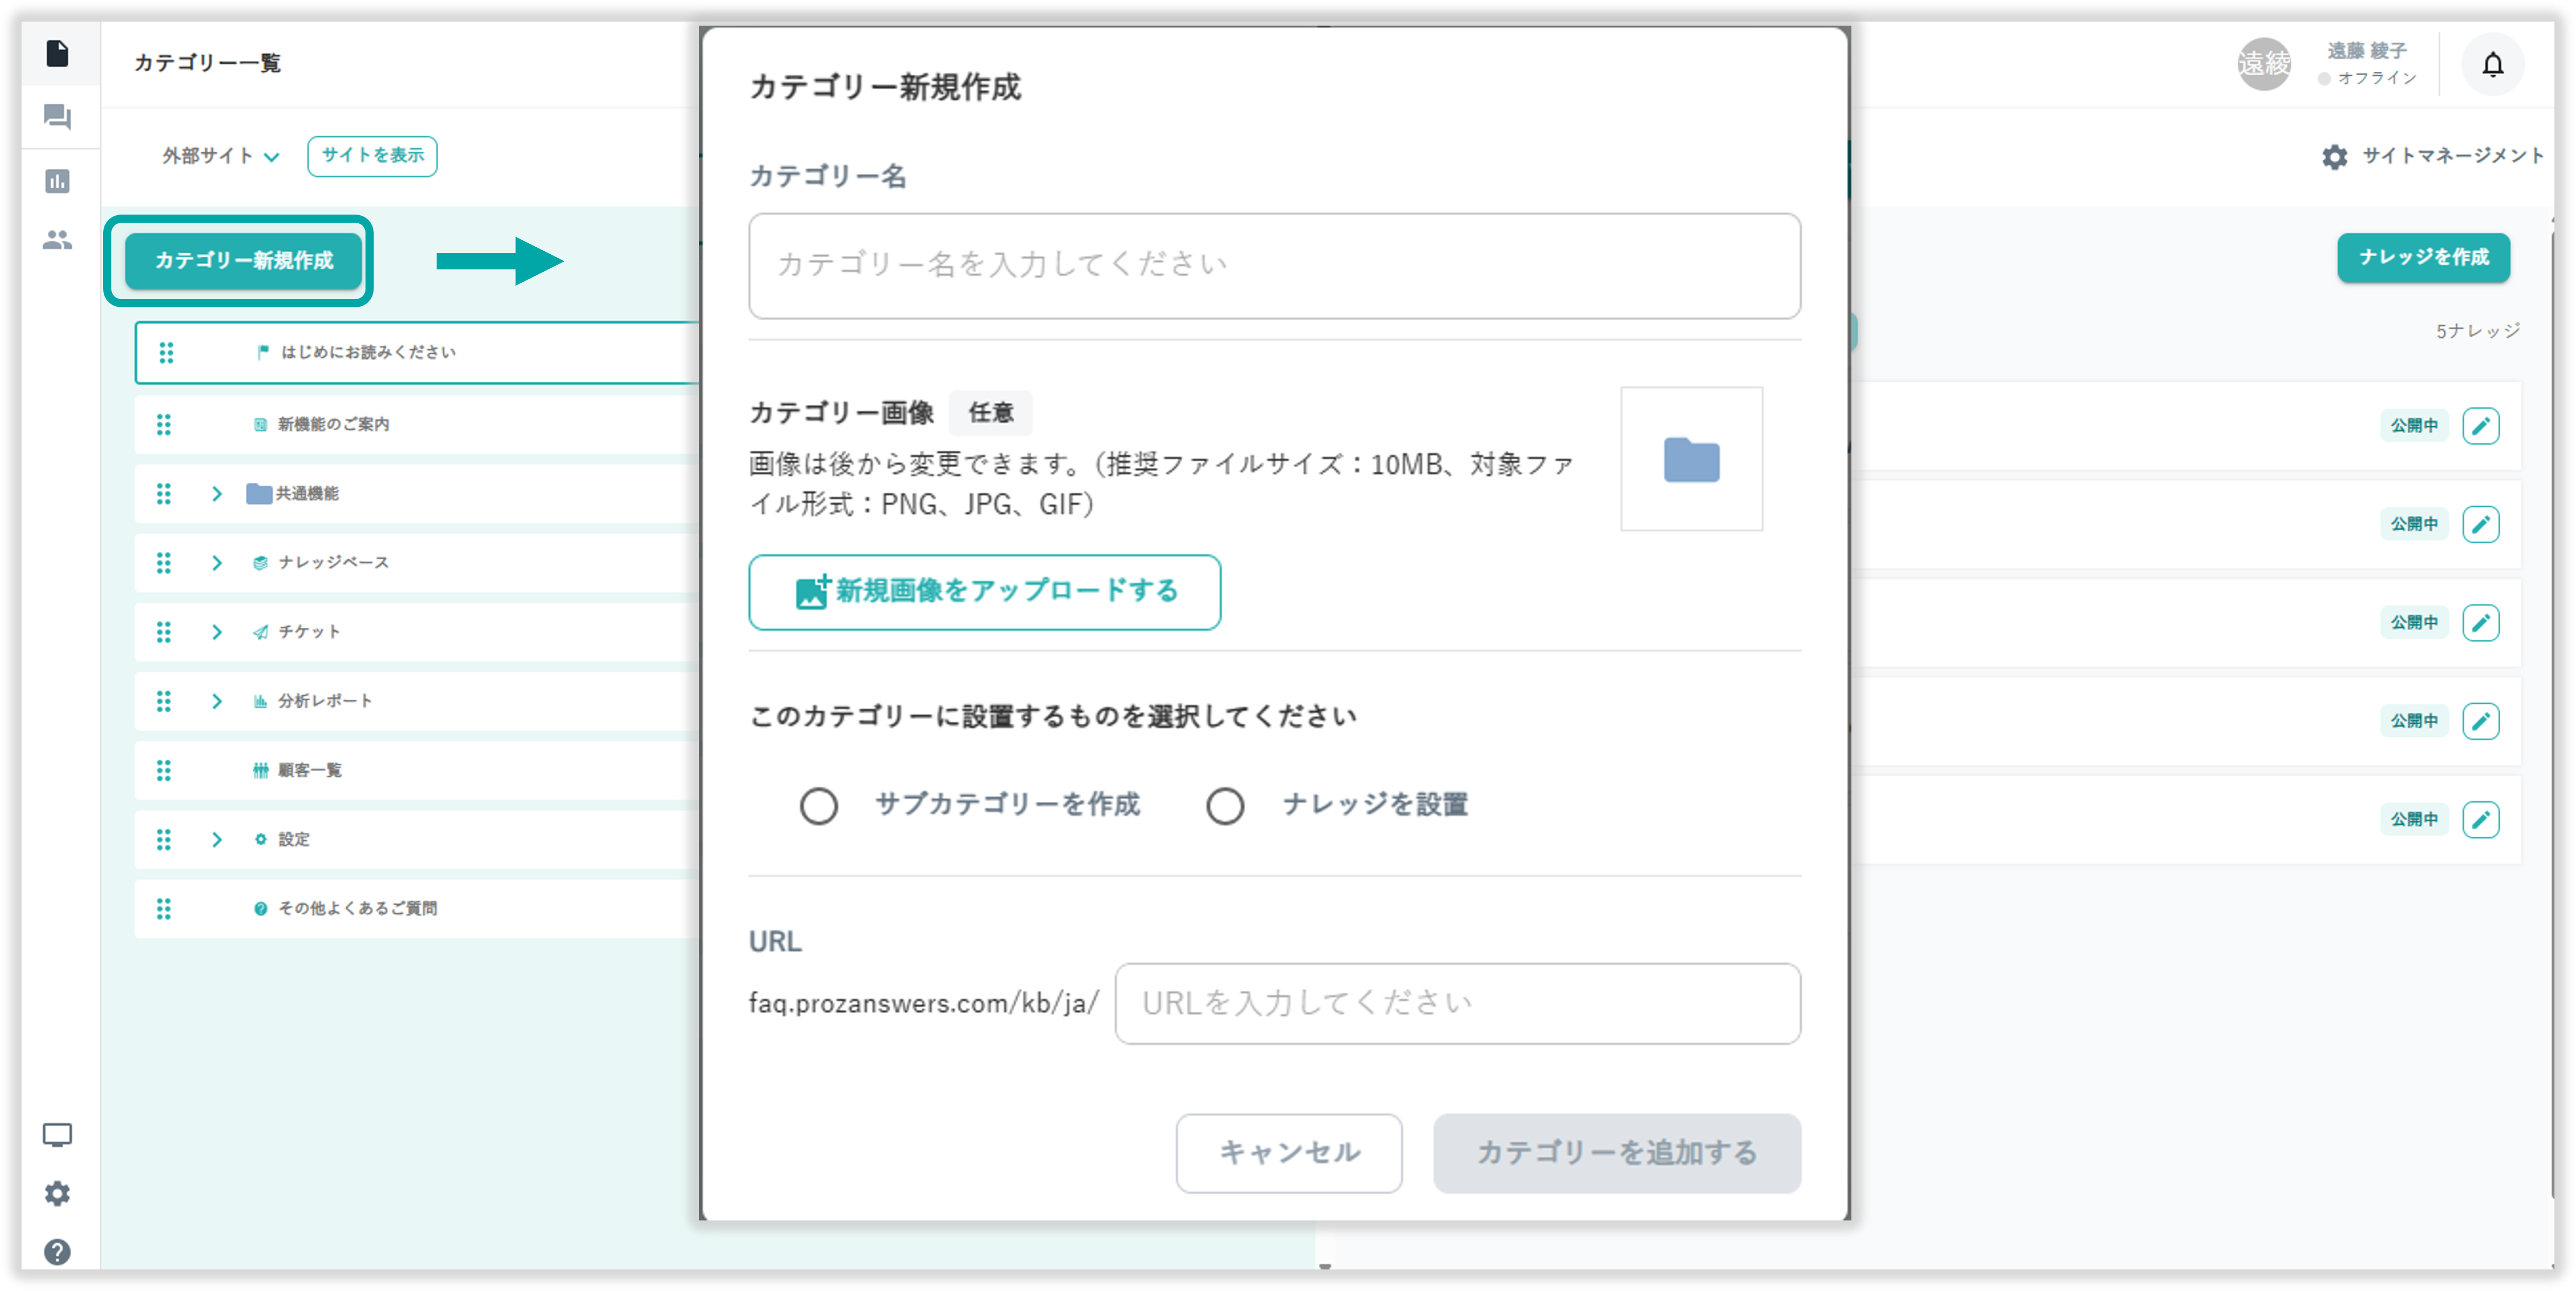Open the analytics chart sidebar icon
The height and width of the screenshot is (1291, 2576).
[57, 181]
